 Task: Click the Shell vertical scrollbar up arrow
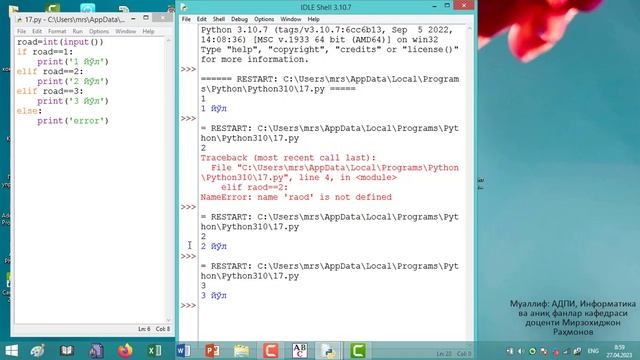pos(469,29)
